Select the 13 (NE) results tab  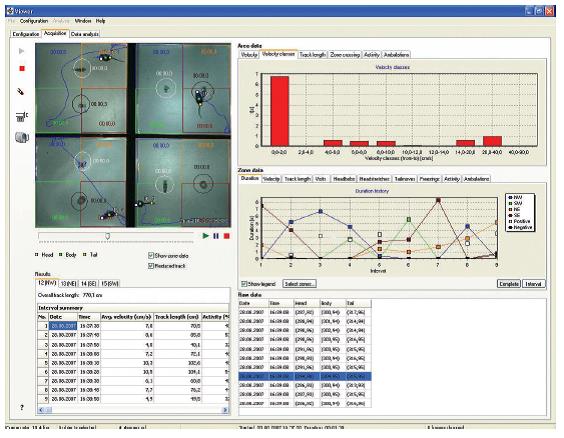[68, 283]
